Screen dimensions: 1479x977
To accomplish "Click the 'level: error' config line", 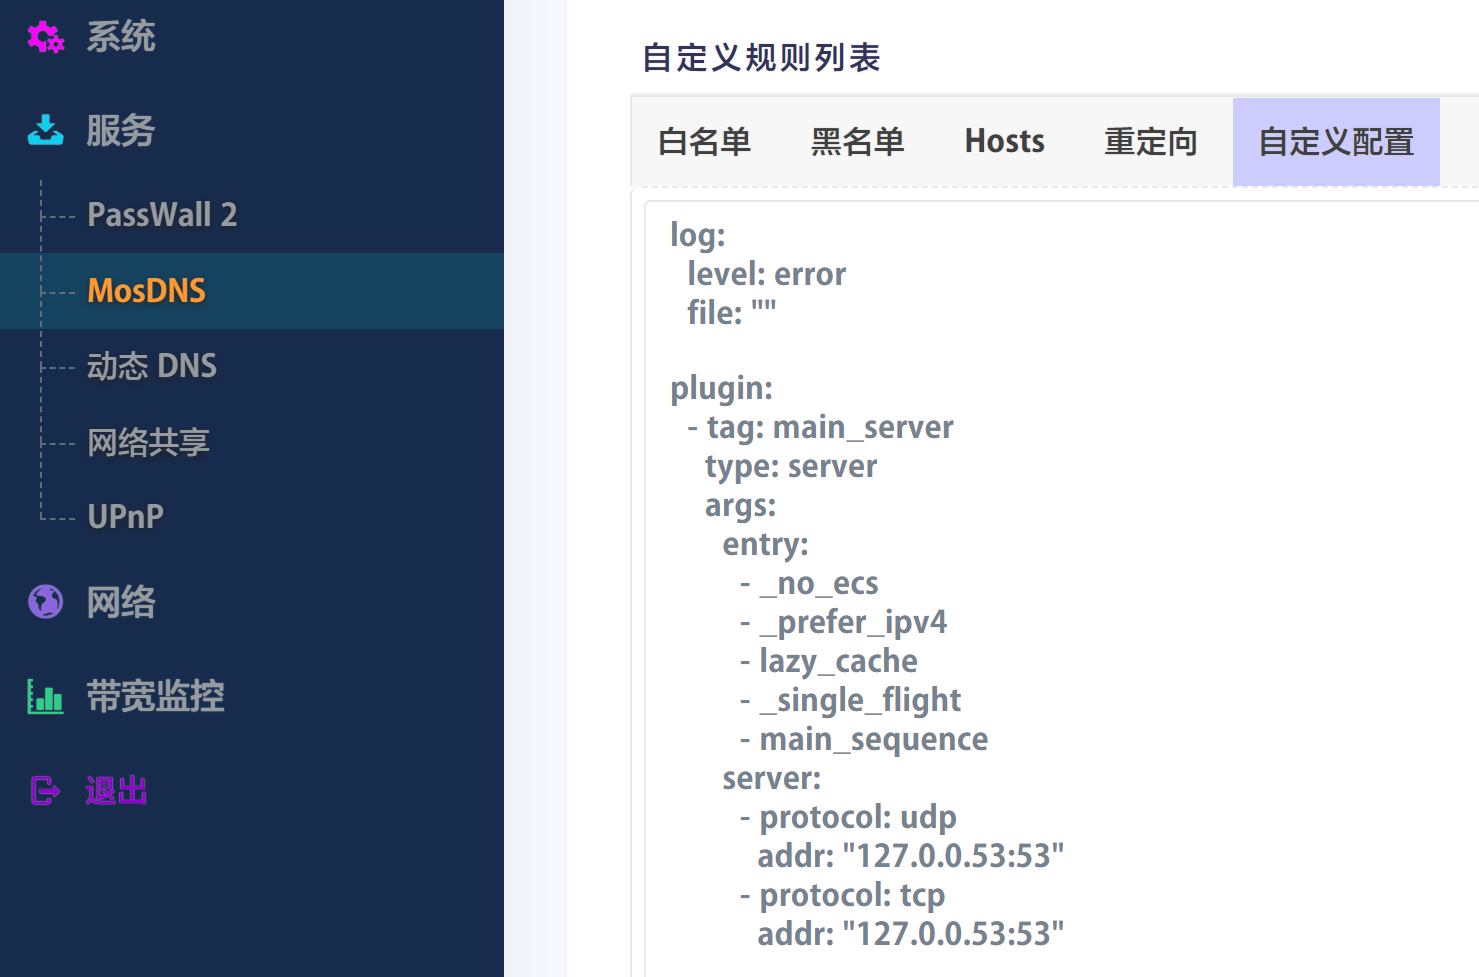I will click(x=767, y=274).
